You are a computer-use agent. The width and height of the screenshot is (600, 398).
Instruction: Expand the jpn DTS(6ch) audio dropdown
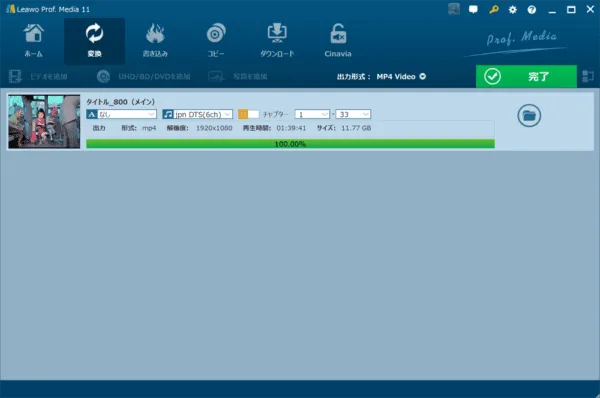coord(197,114)
